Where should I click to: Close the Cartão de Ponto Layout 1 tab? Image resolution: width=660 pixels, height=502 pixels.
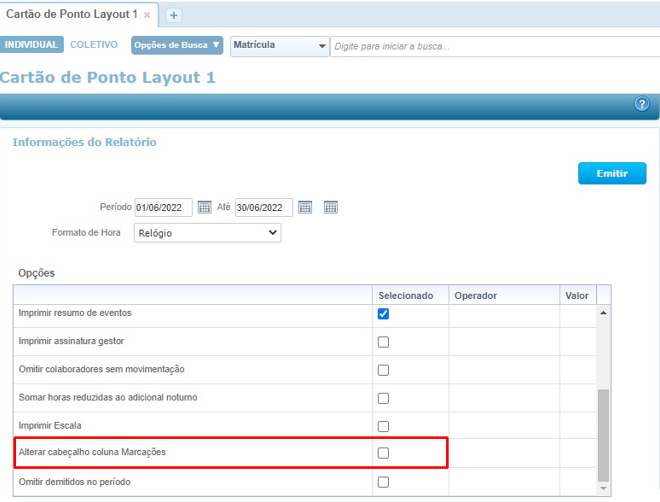(x=148, y=16)
